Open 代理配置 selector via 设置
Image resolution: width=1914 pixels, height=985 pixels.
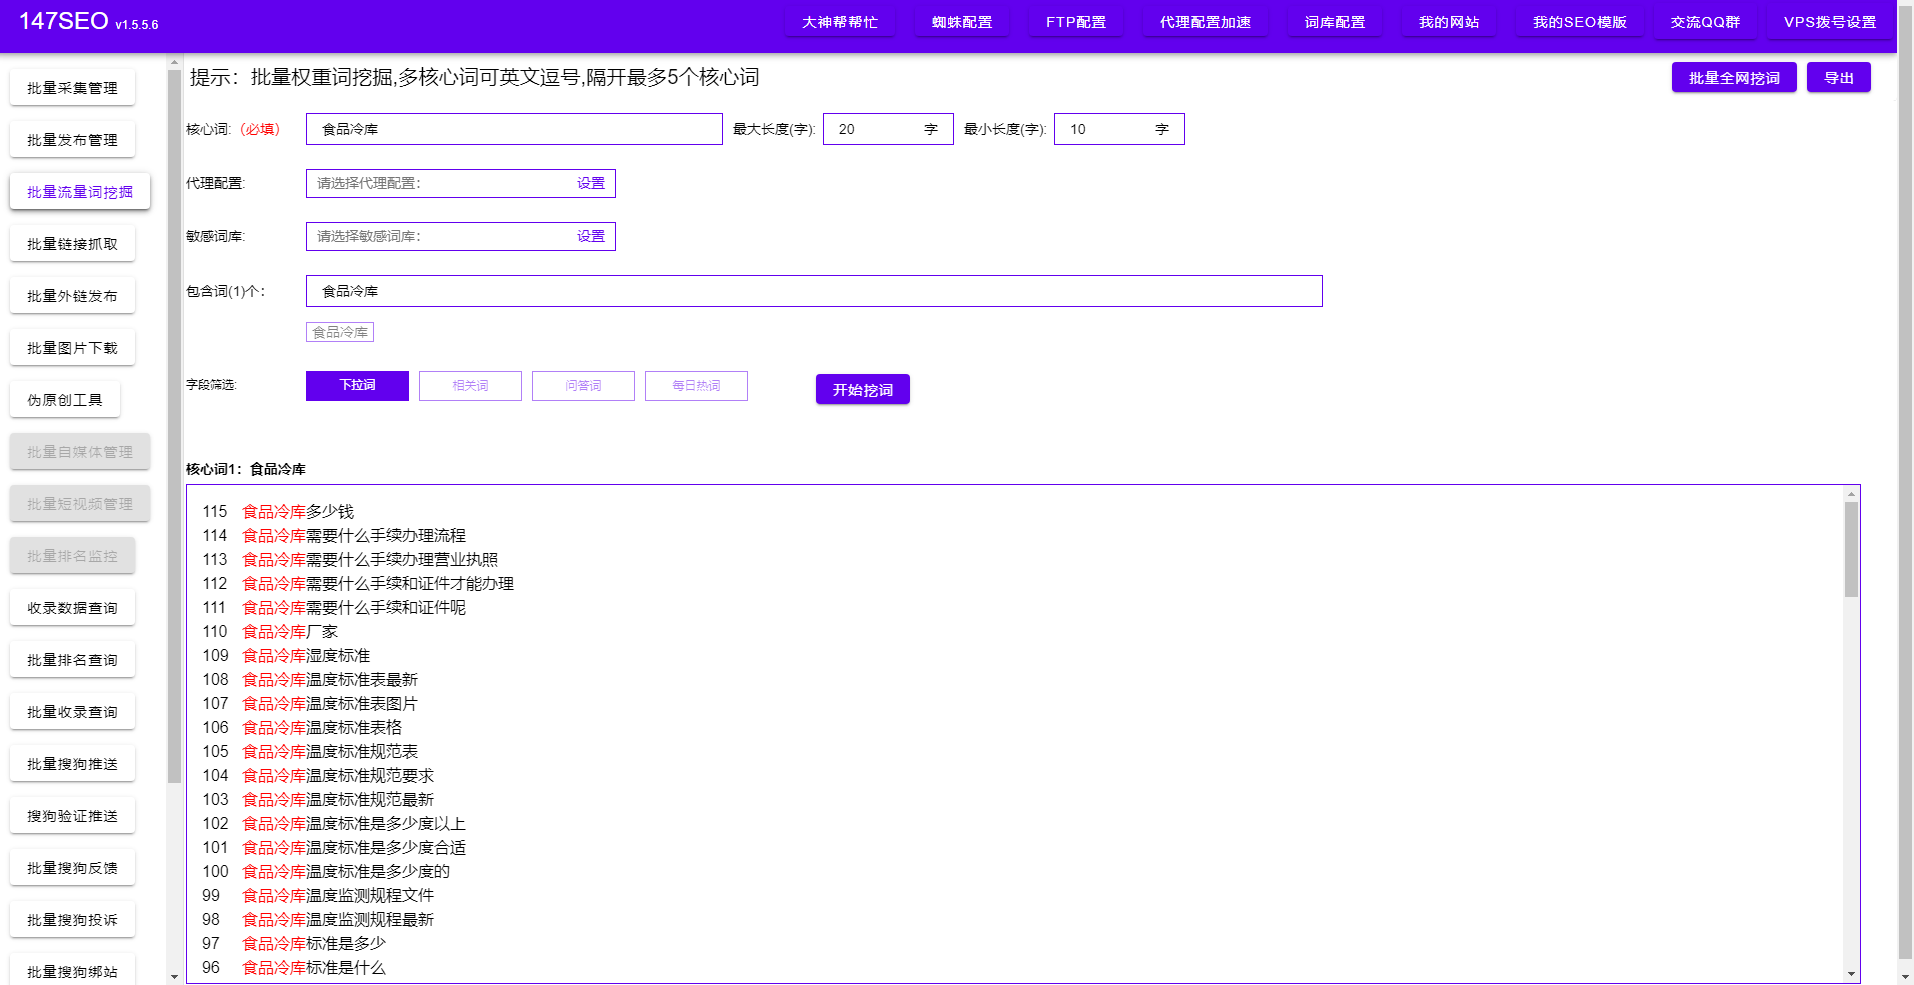590,184
